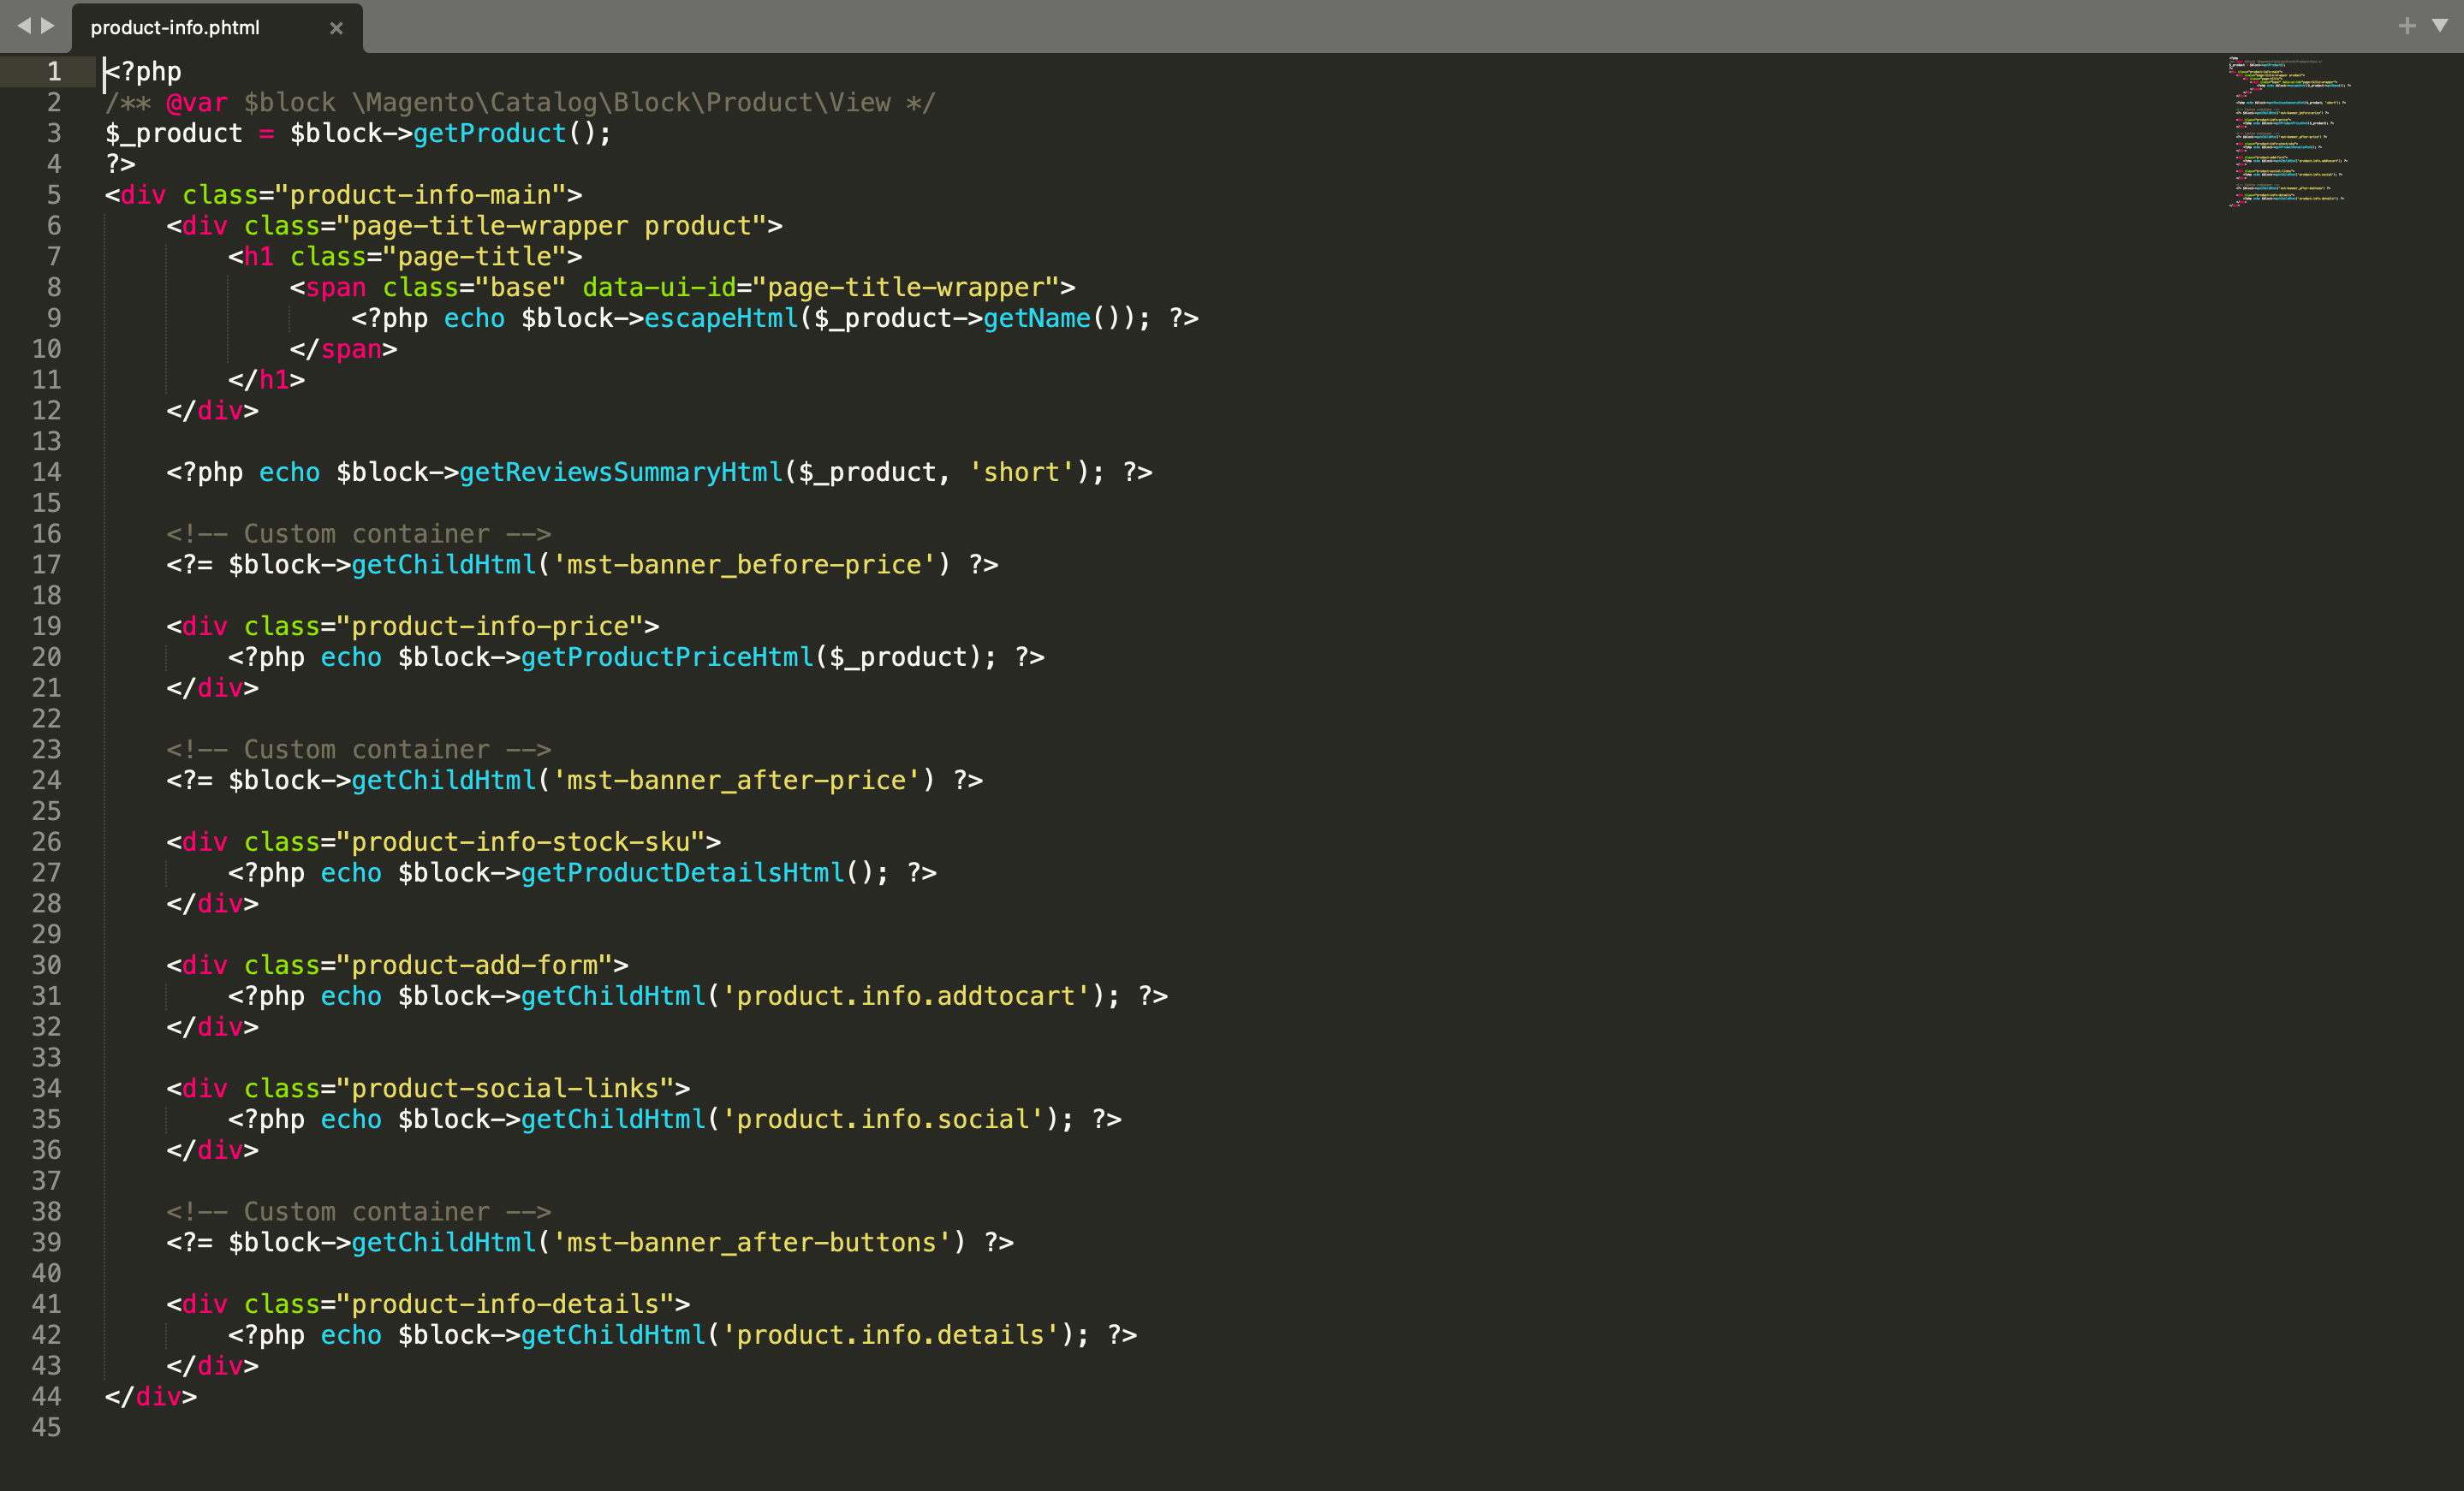Click the plus icon for new tab
This screenshot has height=1491, width=2464.
tap(2407, 26)
